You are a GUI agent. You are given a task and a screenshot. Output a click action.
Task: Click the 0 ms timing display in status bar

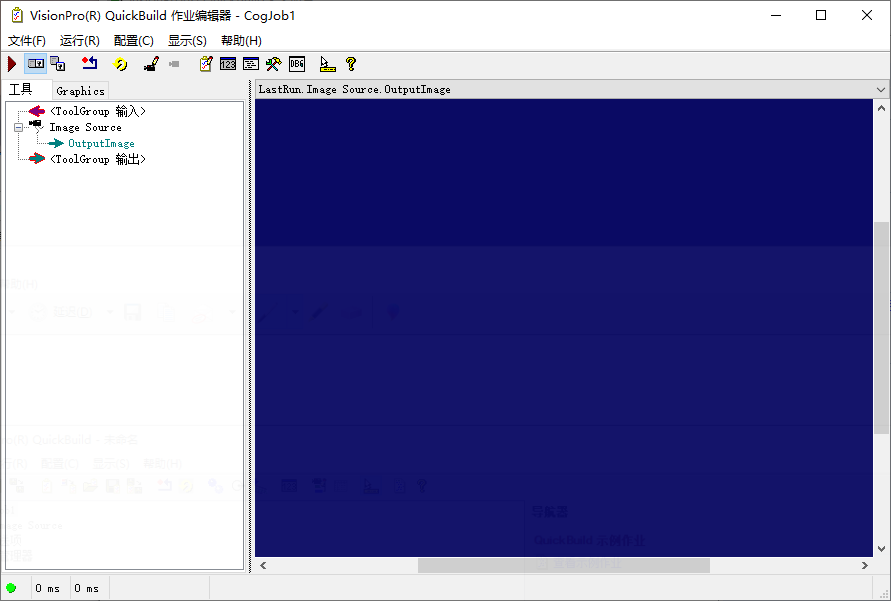point(48,588)
